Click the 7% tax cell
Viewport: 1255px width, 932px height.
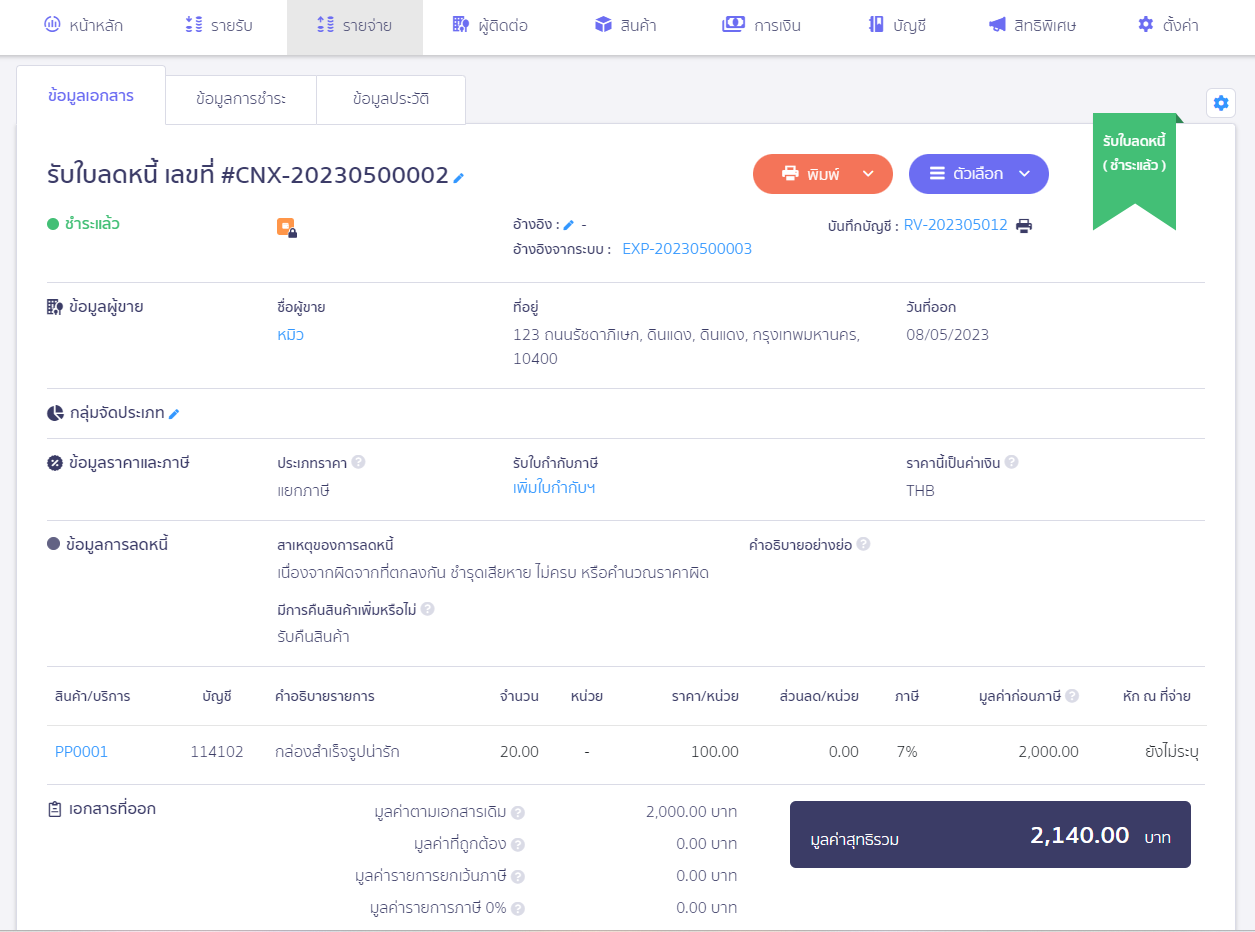pos(907,752)
